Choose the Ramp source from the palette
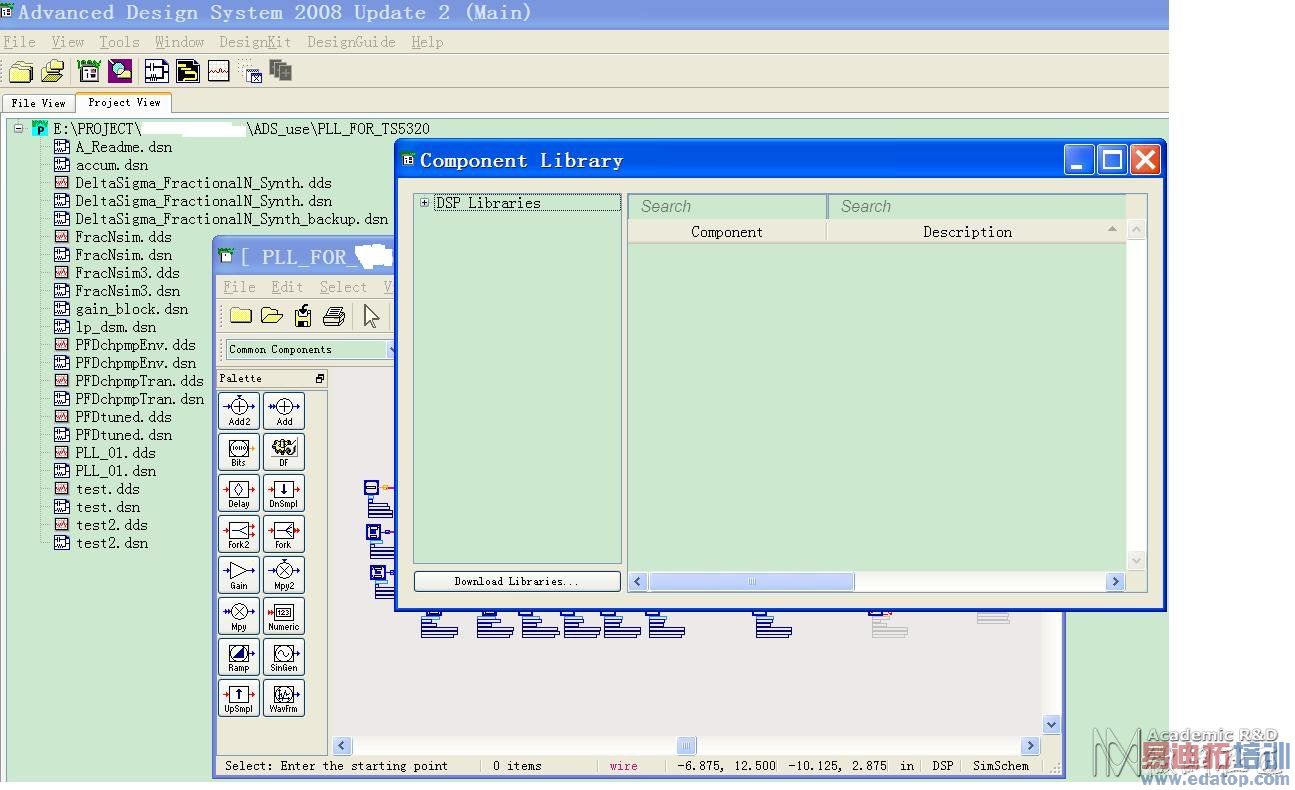Screen dimensions: 1295x790 click(239, 657)
